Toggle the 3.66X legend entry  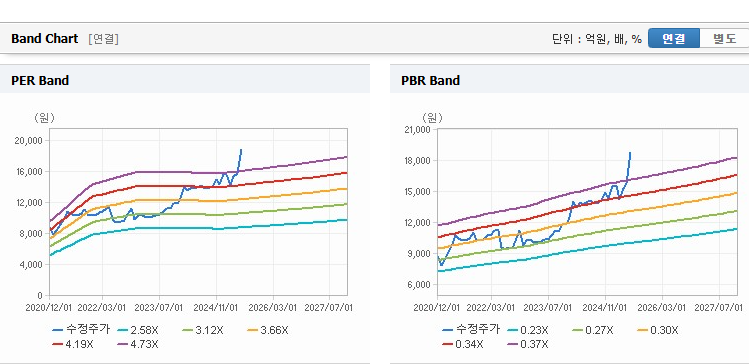click(268, 330)
